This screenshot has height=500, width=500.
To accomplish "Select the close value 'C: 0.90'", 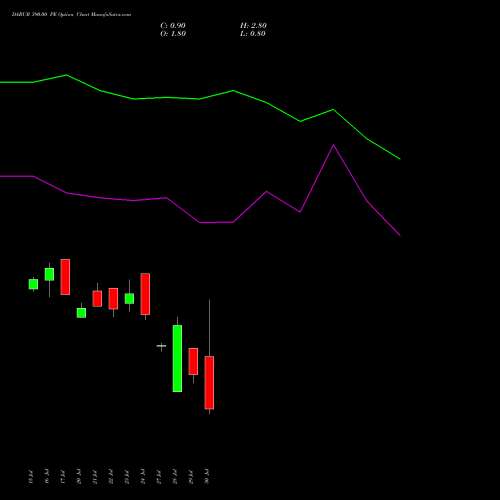I will click(173, 26).
